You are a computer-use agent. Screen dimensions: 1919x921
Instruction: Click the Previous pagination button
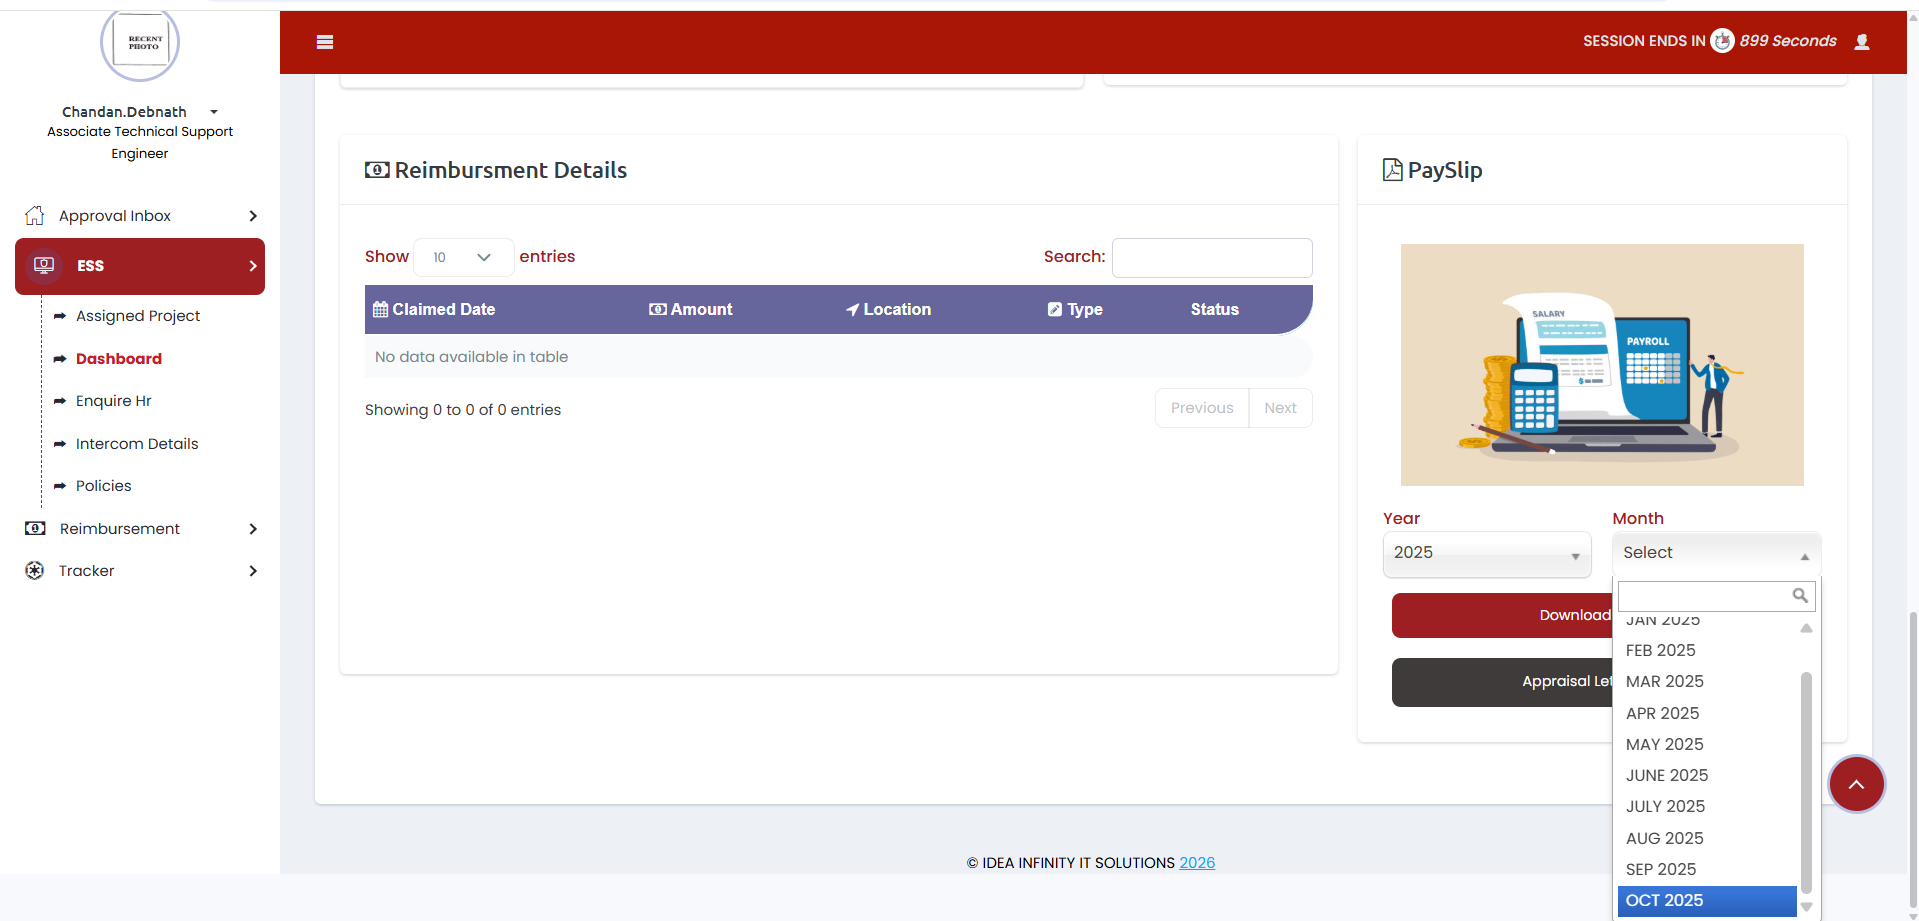pos(1202,408)
